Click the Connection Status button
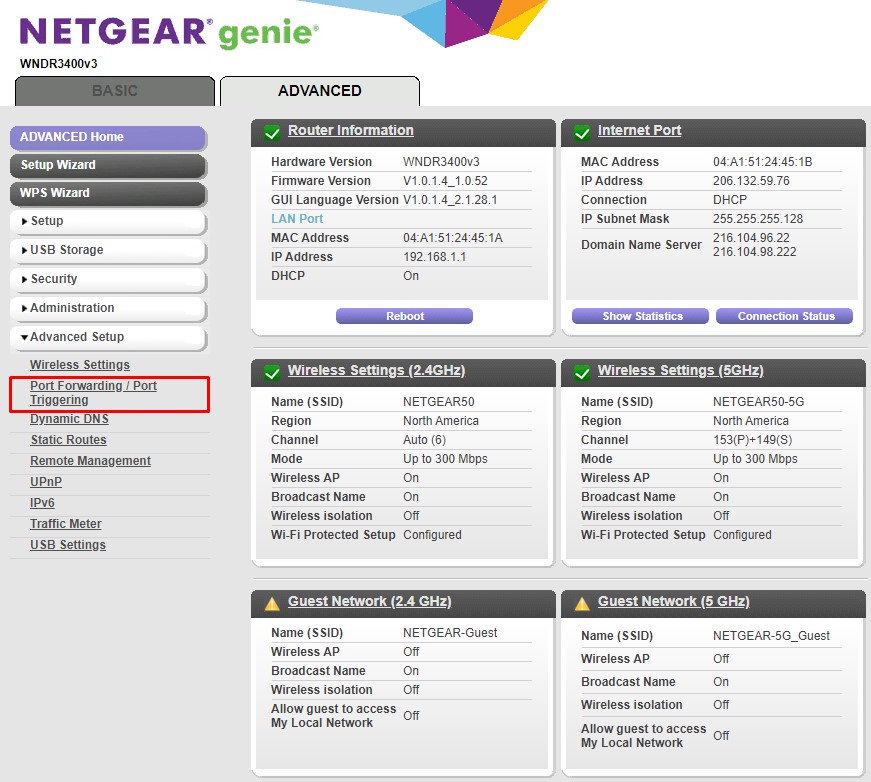 [784, 316]
